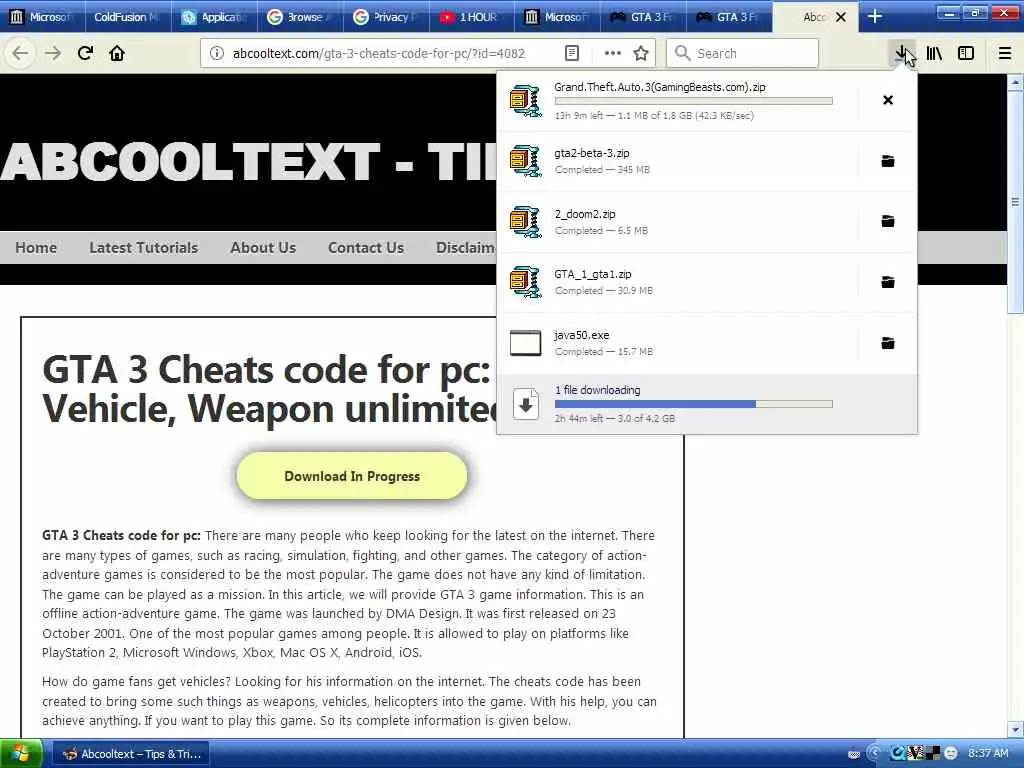This screenshot has height=768, width=1024.
Task: Go to the browser Home page
Action: (117, 53)
